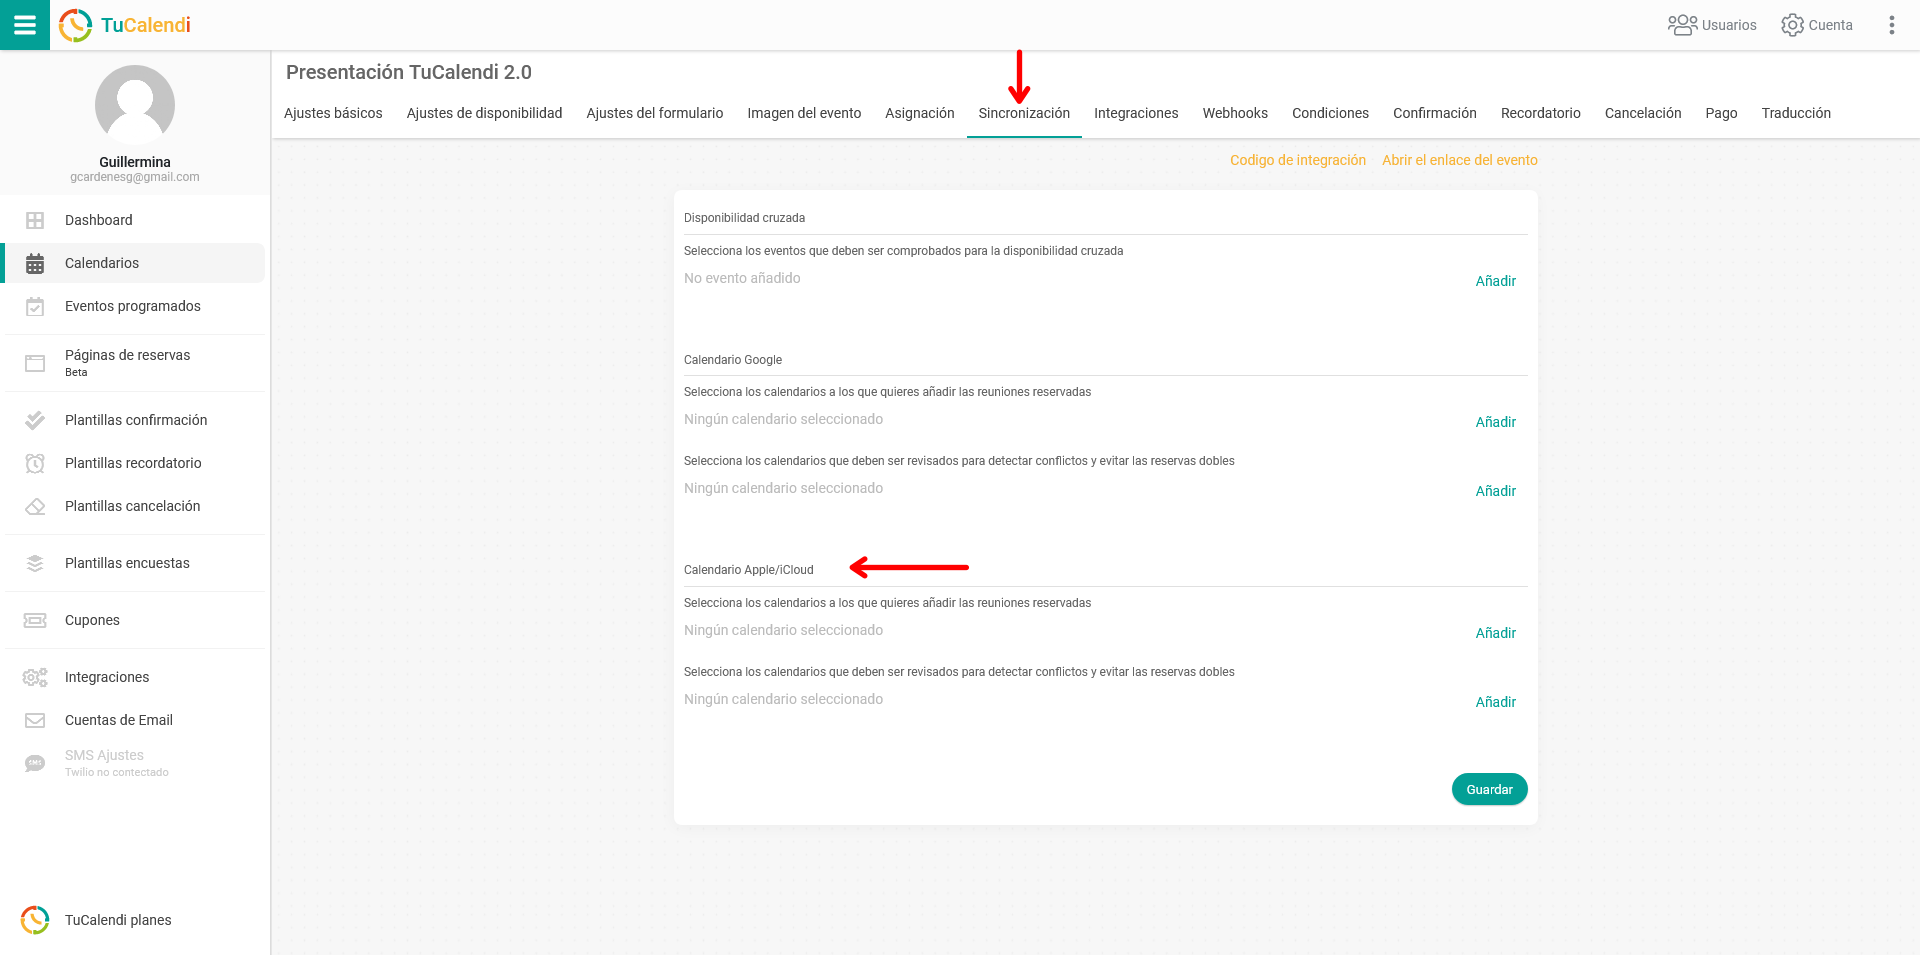Open Plantillas confirmación

coord(135,420)
